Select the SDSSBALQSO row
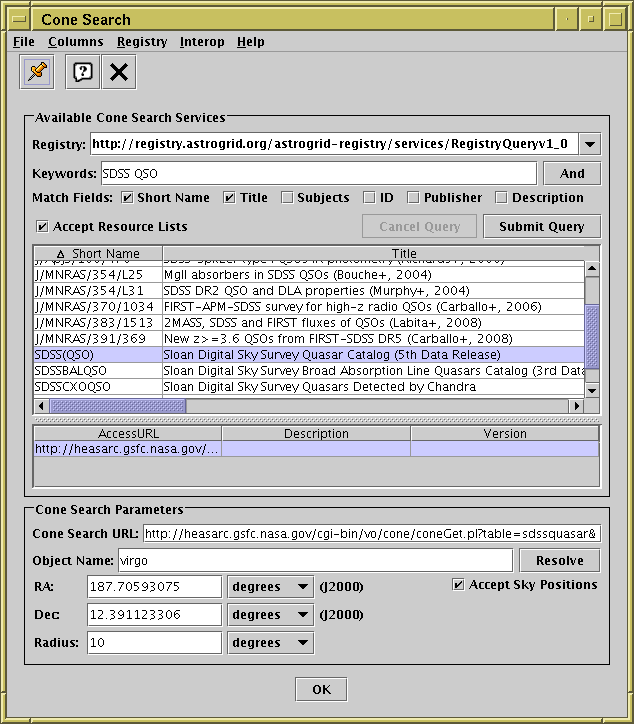The image size is (634, 724). (x=309, y=371)
